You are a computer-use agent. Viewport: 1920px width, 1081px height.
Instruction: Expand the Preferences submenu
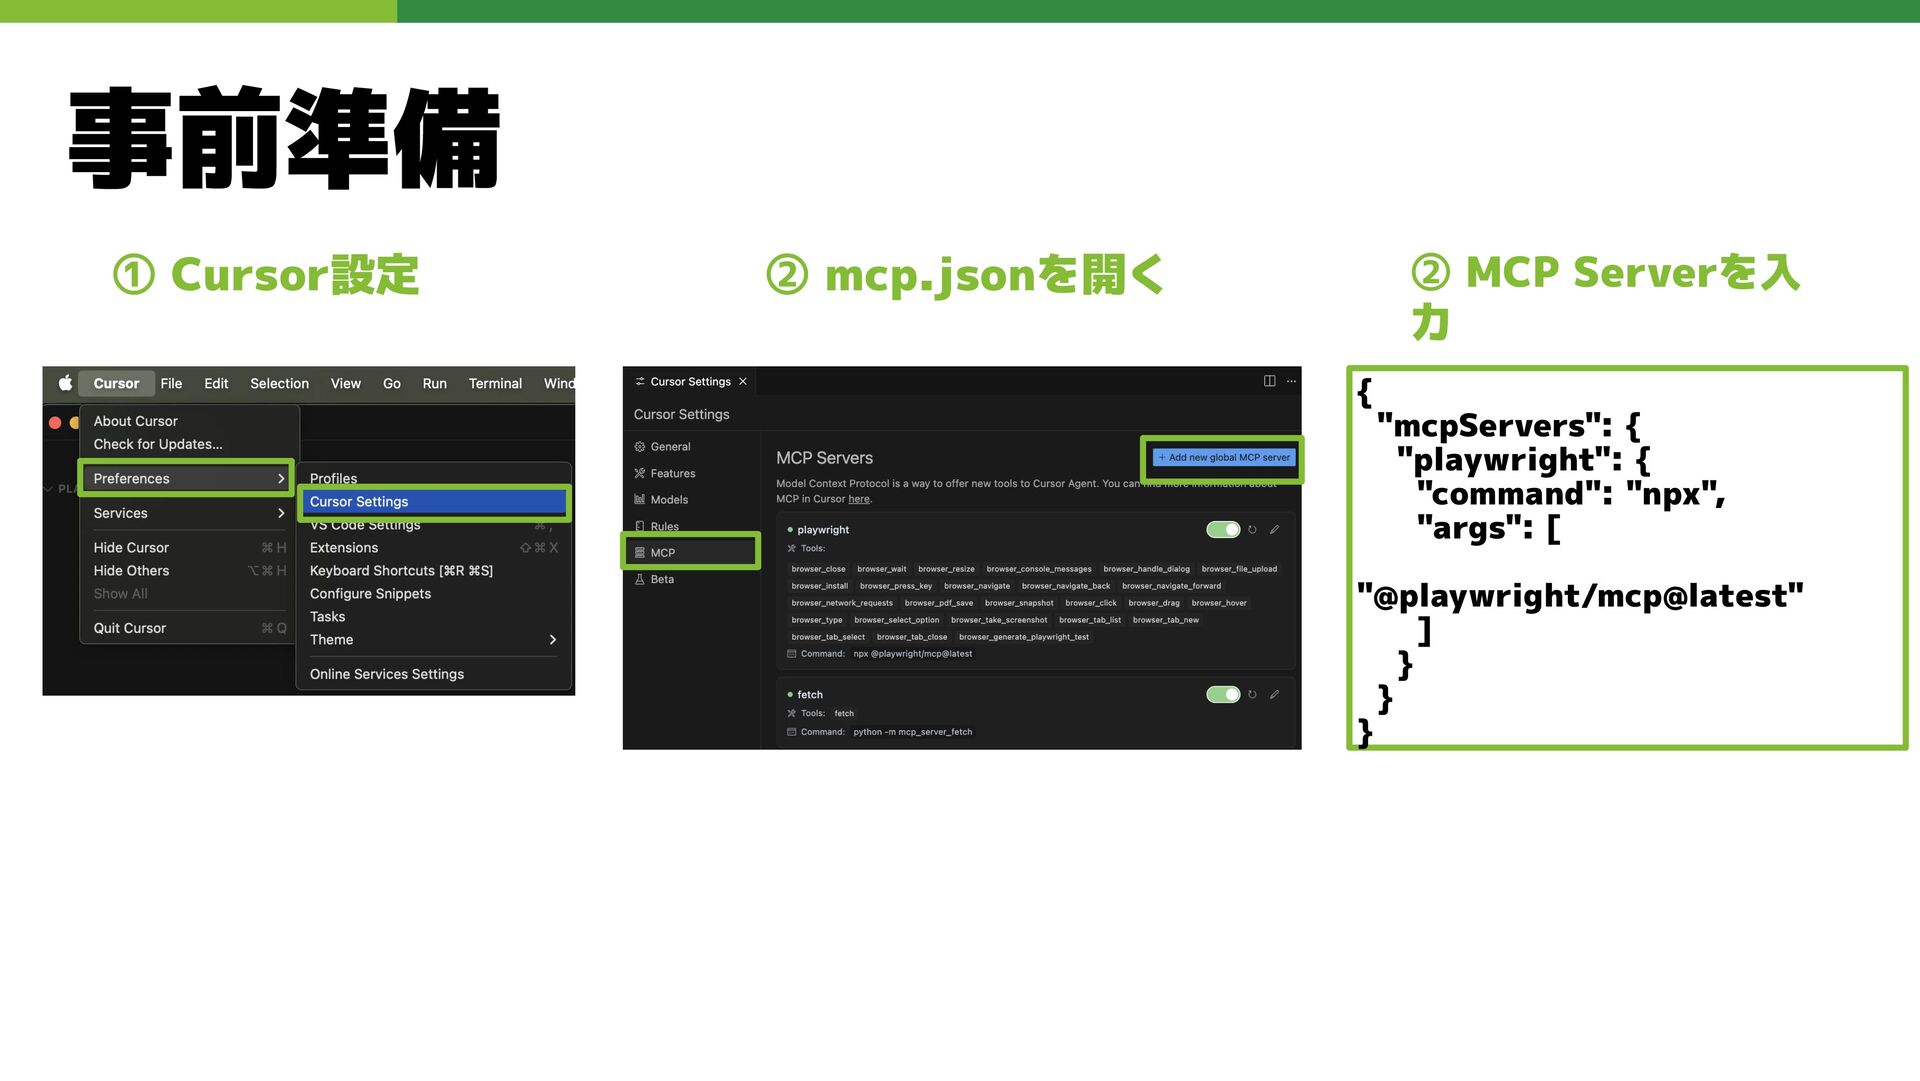(x=187, y=479)
